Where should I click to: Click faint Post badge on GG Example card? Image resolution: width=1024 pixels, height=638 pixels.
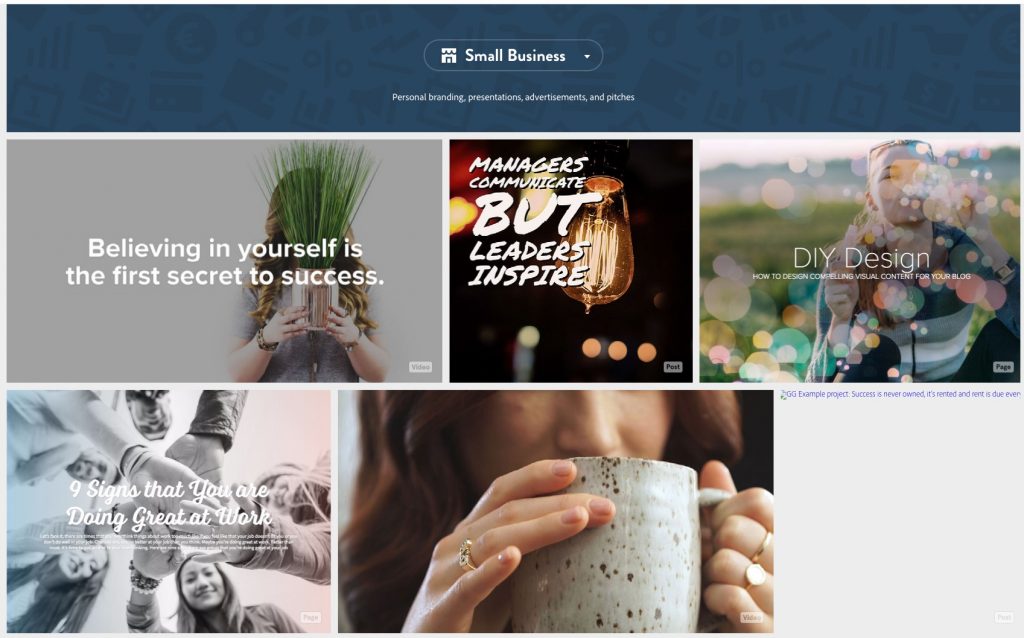click(x=1004, y=617)
